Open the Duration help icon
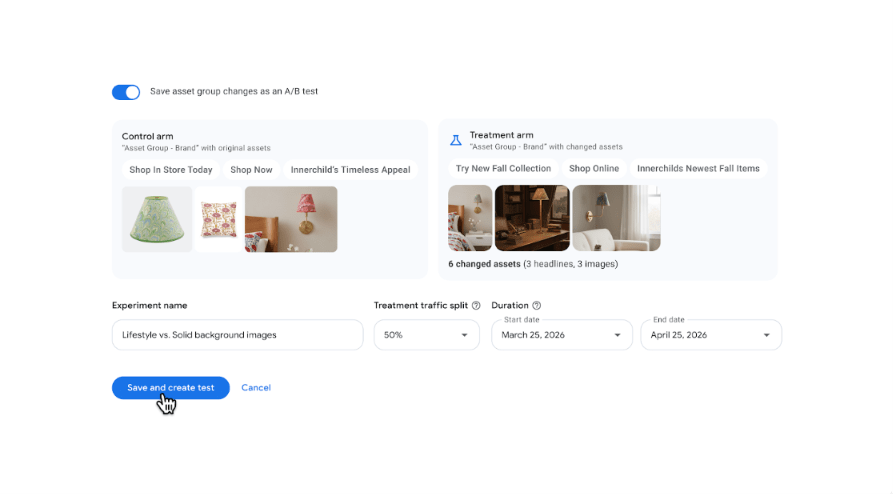This screenshot has width=893, height=494. pos(536,305)
